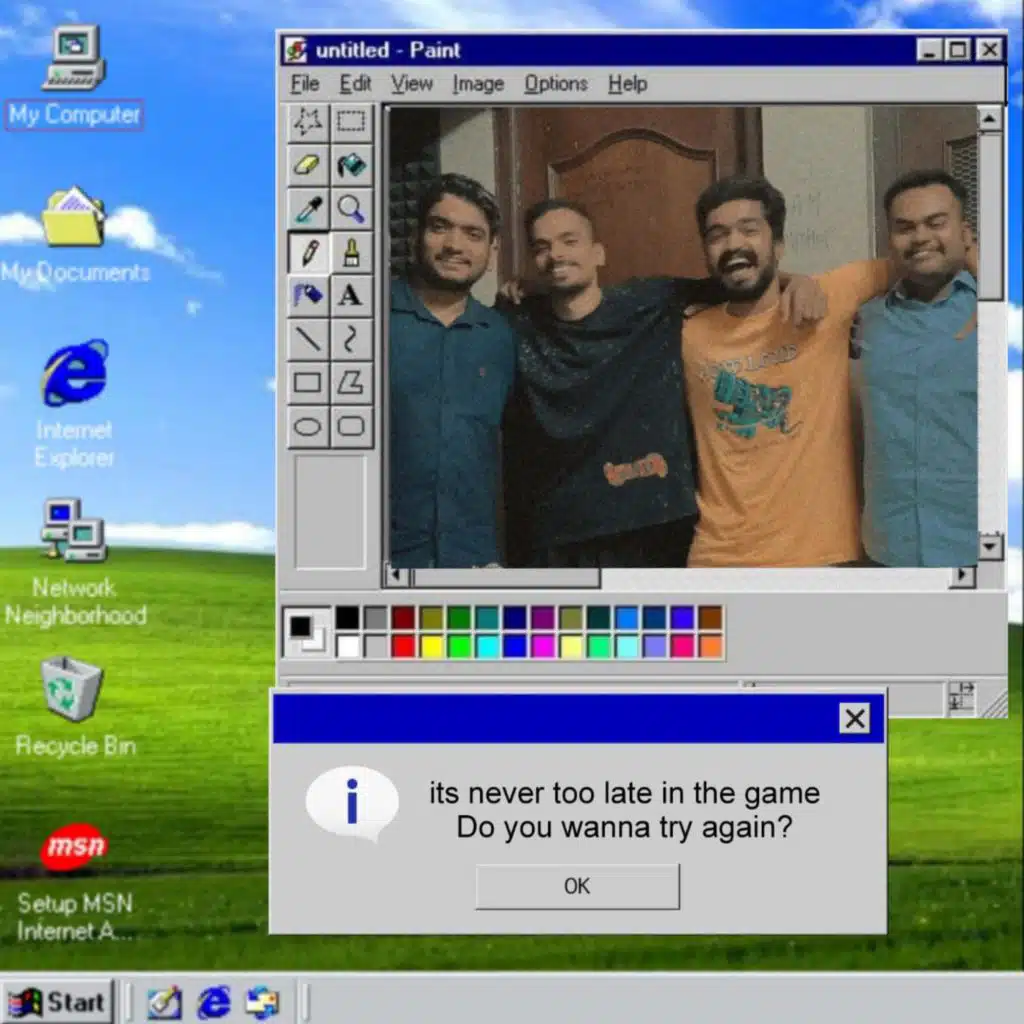Choose the Brush tool
Screen dimensions: 1024x1024
tap(351, 252)
